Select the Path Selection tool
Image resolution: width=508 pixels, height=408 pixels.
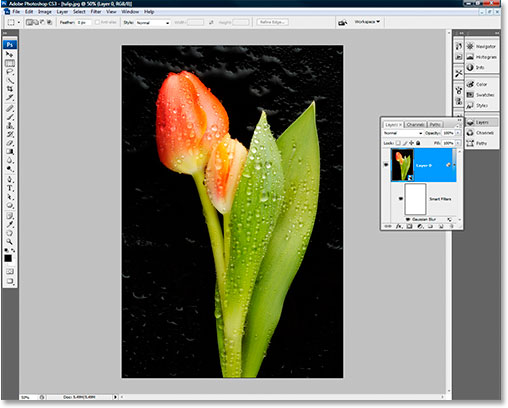pyautogui.click(x=10, y=197)
